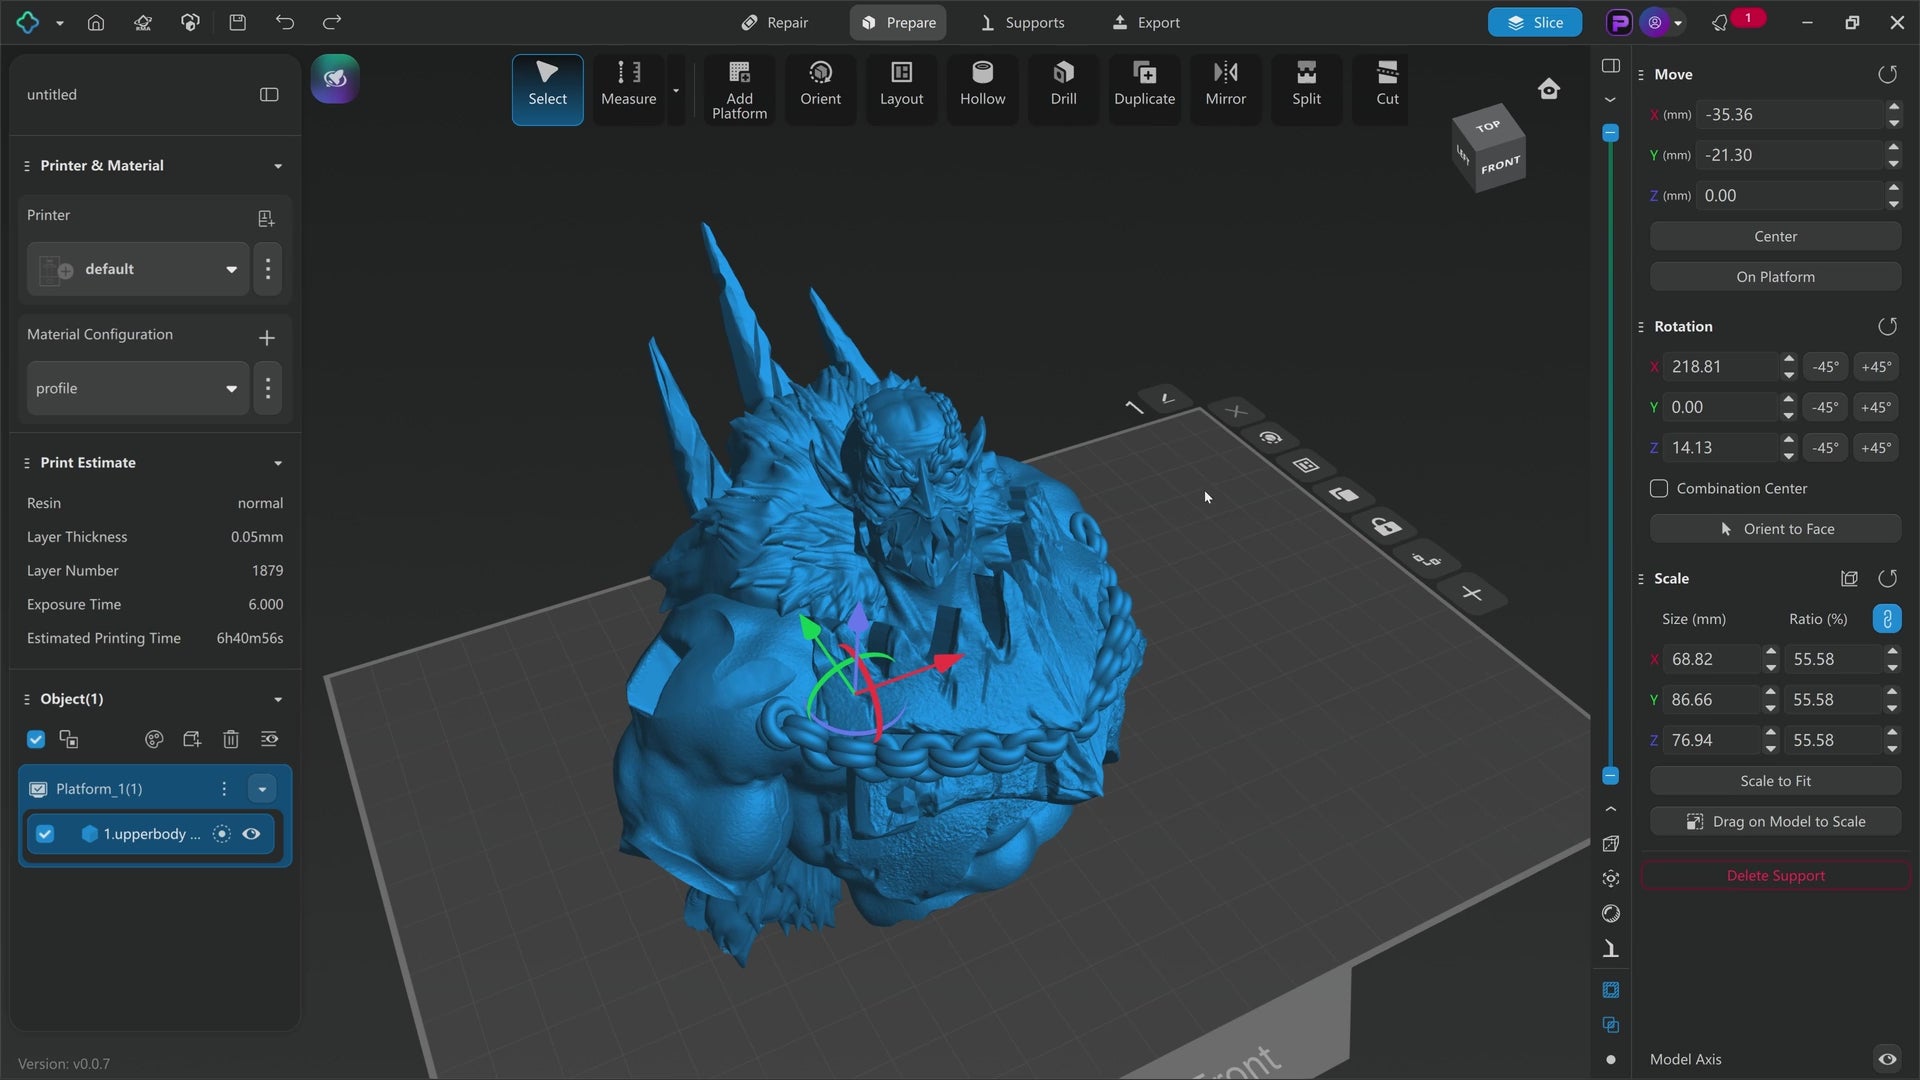The width and height of the screenshot is (1920, 1080).
Task: Click the Add Platform icon
Action: [x=739, y=73]
